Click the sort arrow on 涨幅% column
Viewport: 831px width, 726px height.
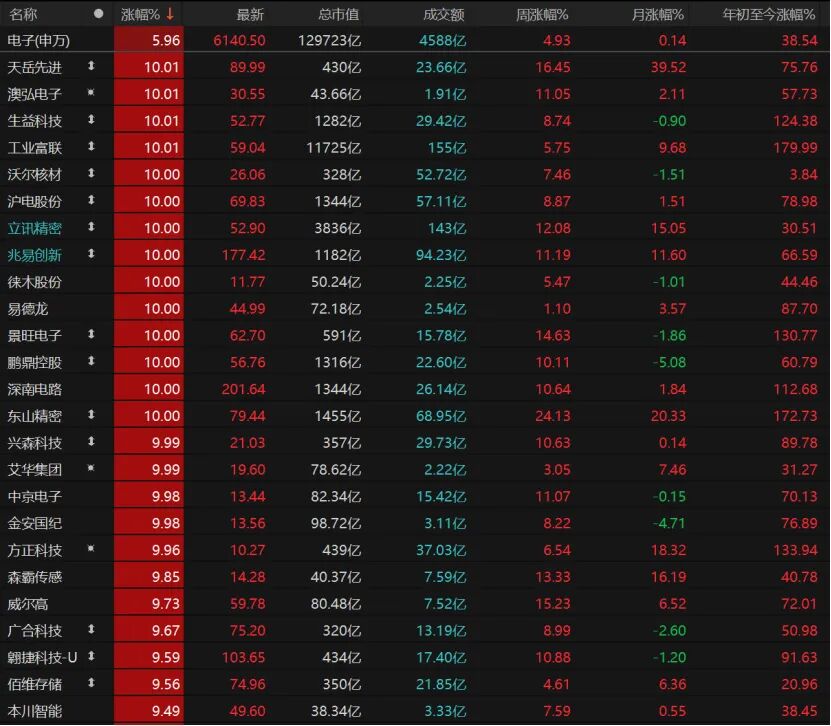pyautogui.click(x=170, y=14)
